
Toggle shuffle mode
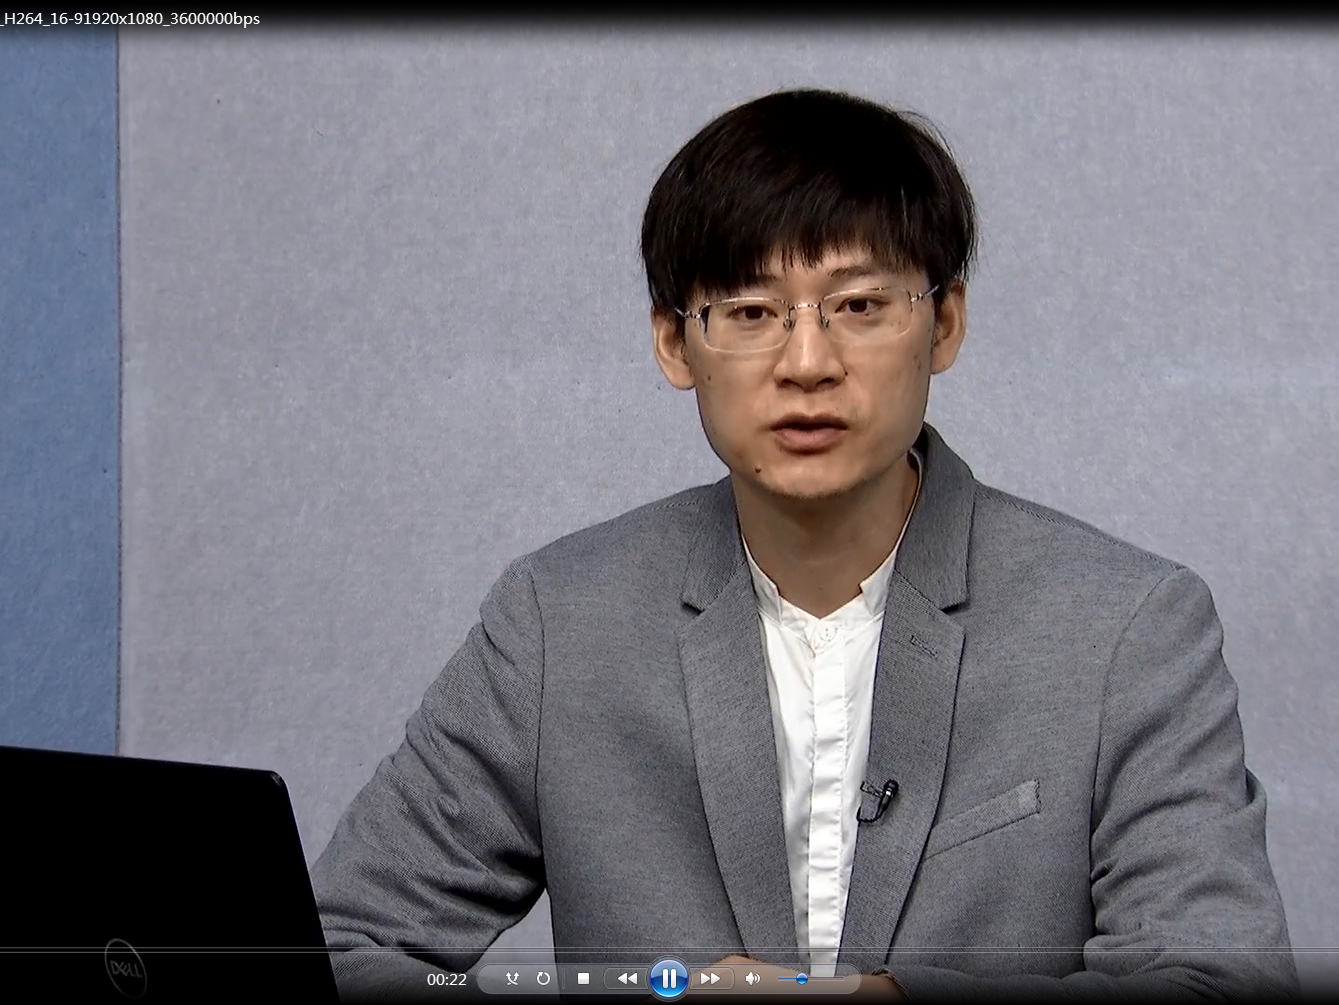pyautogui.click(x=512, y=978)
